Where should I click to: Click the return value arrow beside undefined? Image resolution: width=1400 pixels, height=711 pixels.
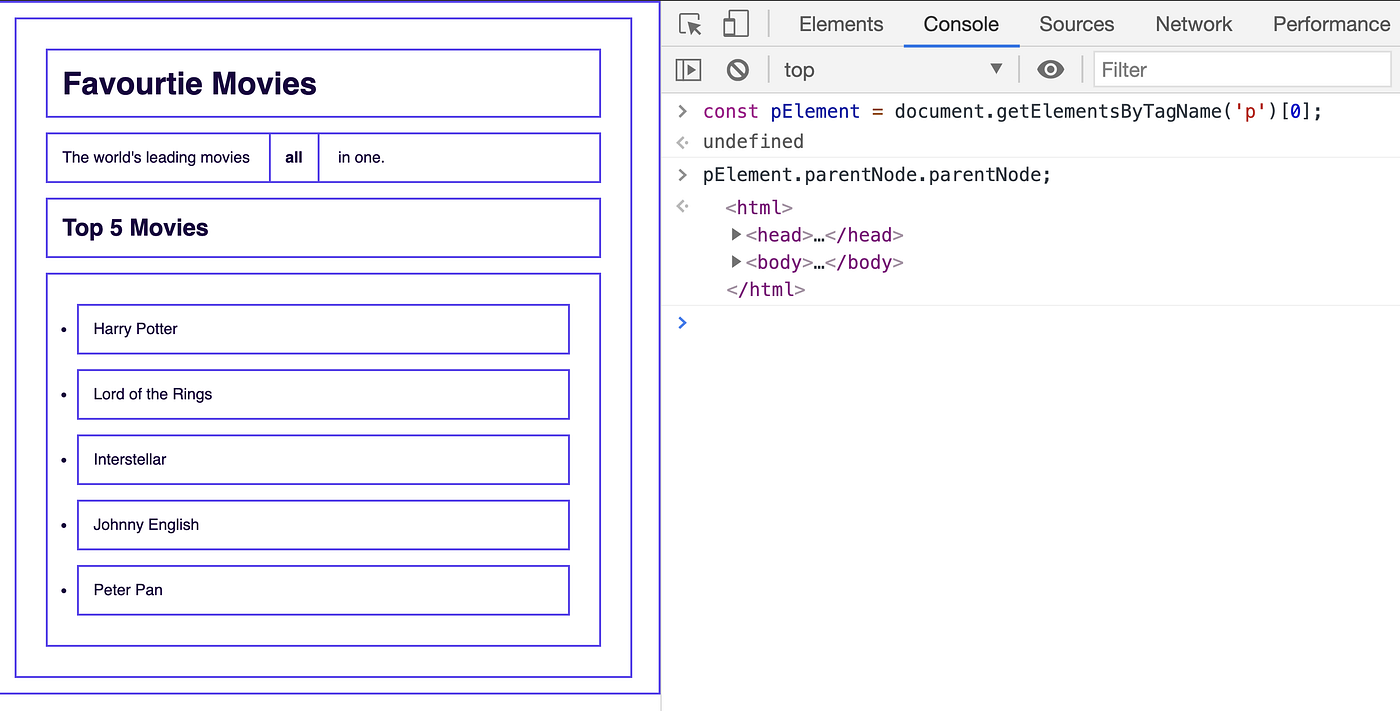coord(682,141)
